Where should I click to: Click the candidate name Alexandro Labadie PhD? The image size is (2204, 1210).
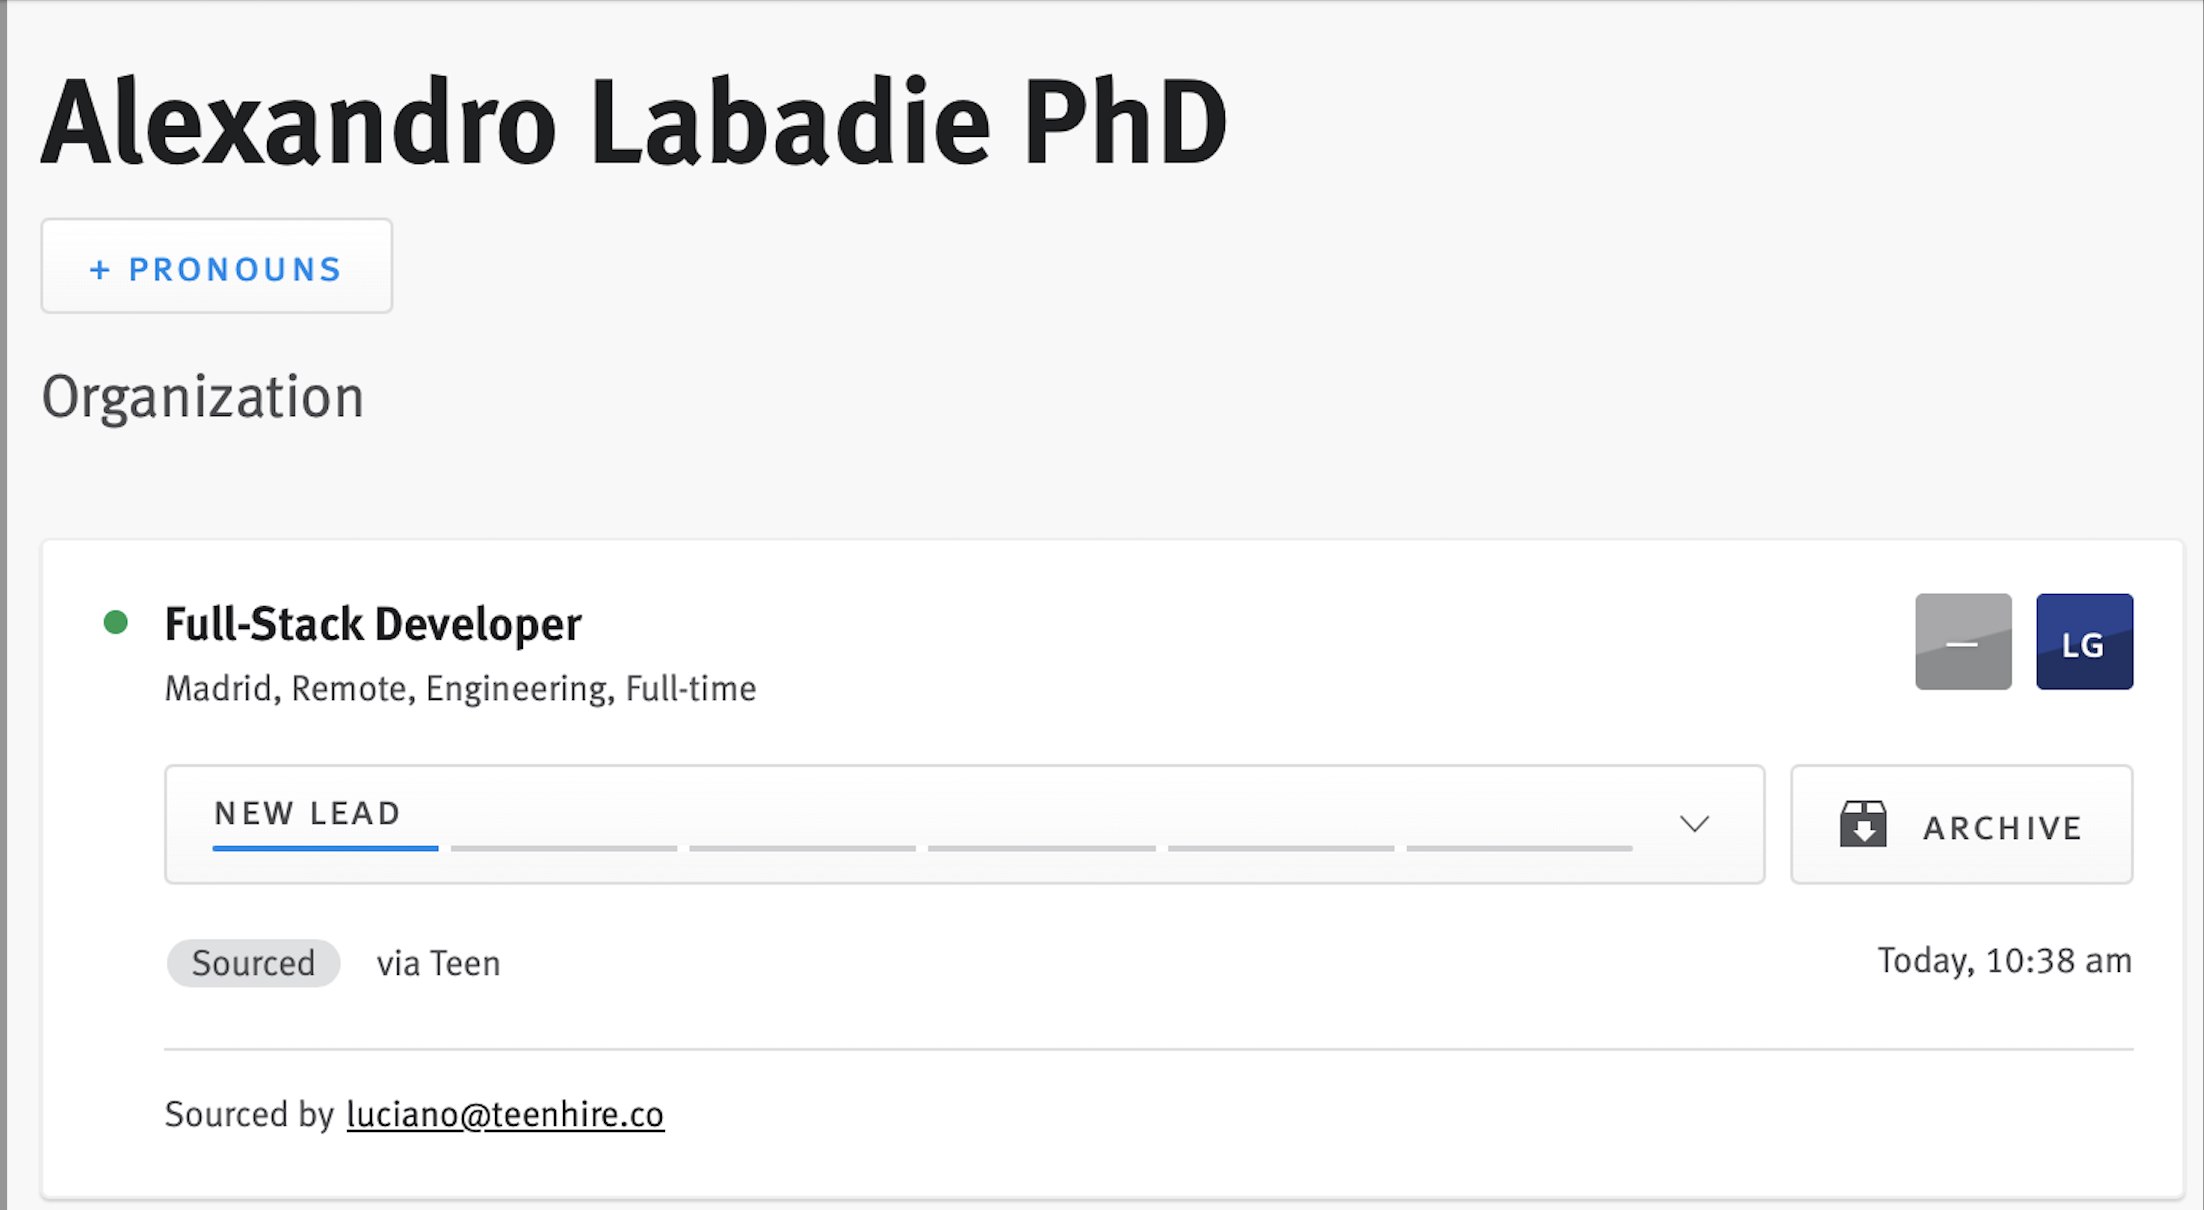coord(634,122)
